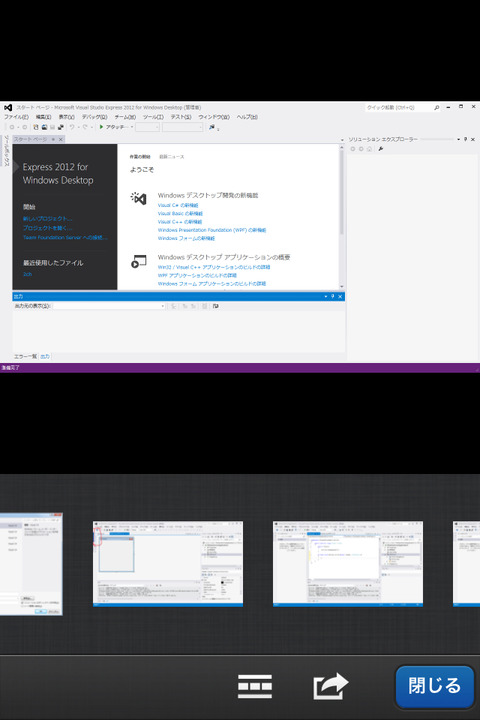This screenshot has width=480, height=720.
Task: Tap the blue 閉じる close button
Action: tap(434, 686)
